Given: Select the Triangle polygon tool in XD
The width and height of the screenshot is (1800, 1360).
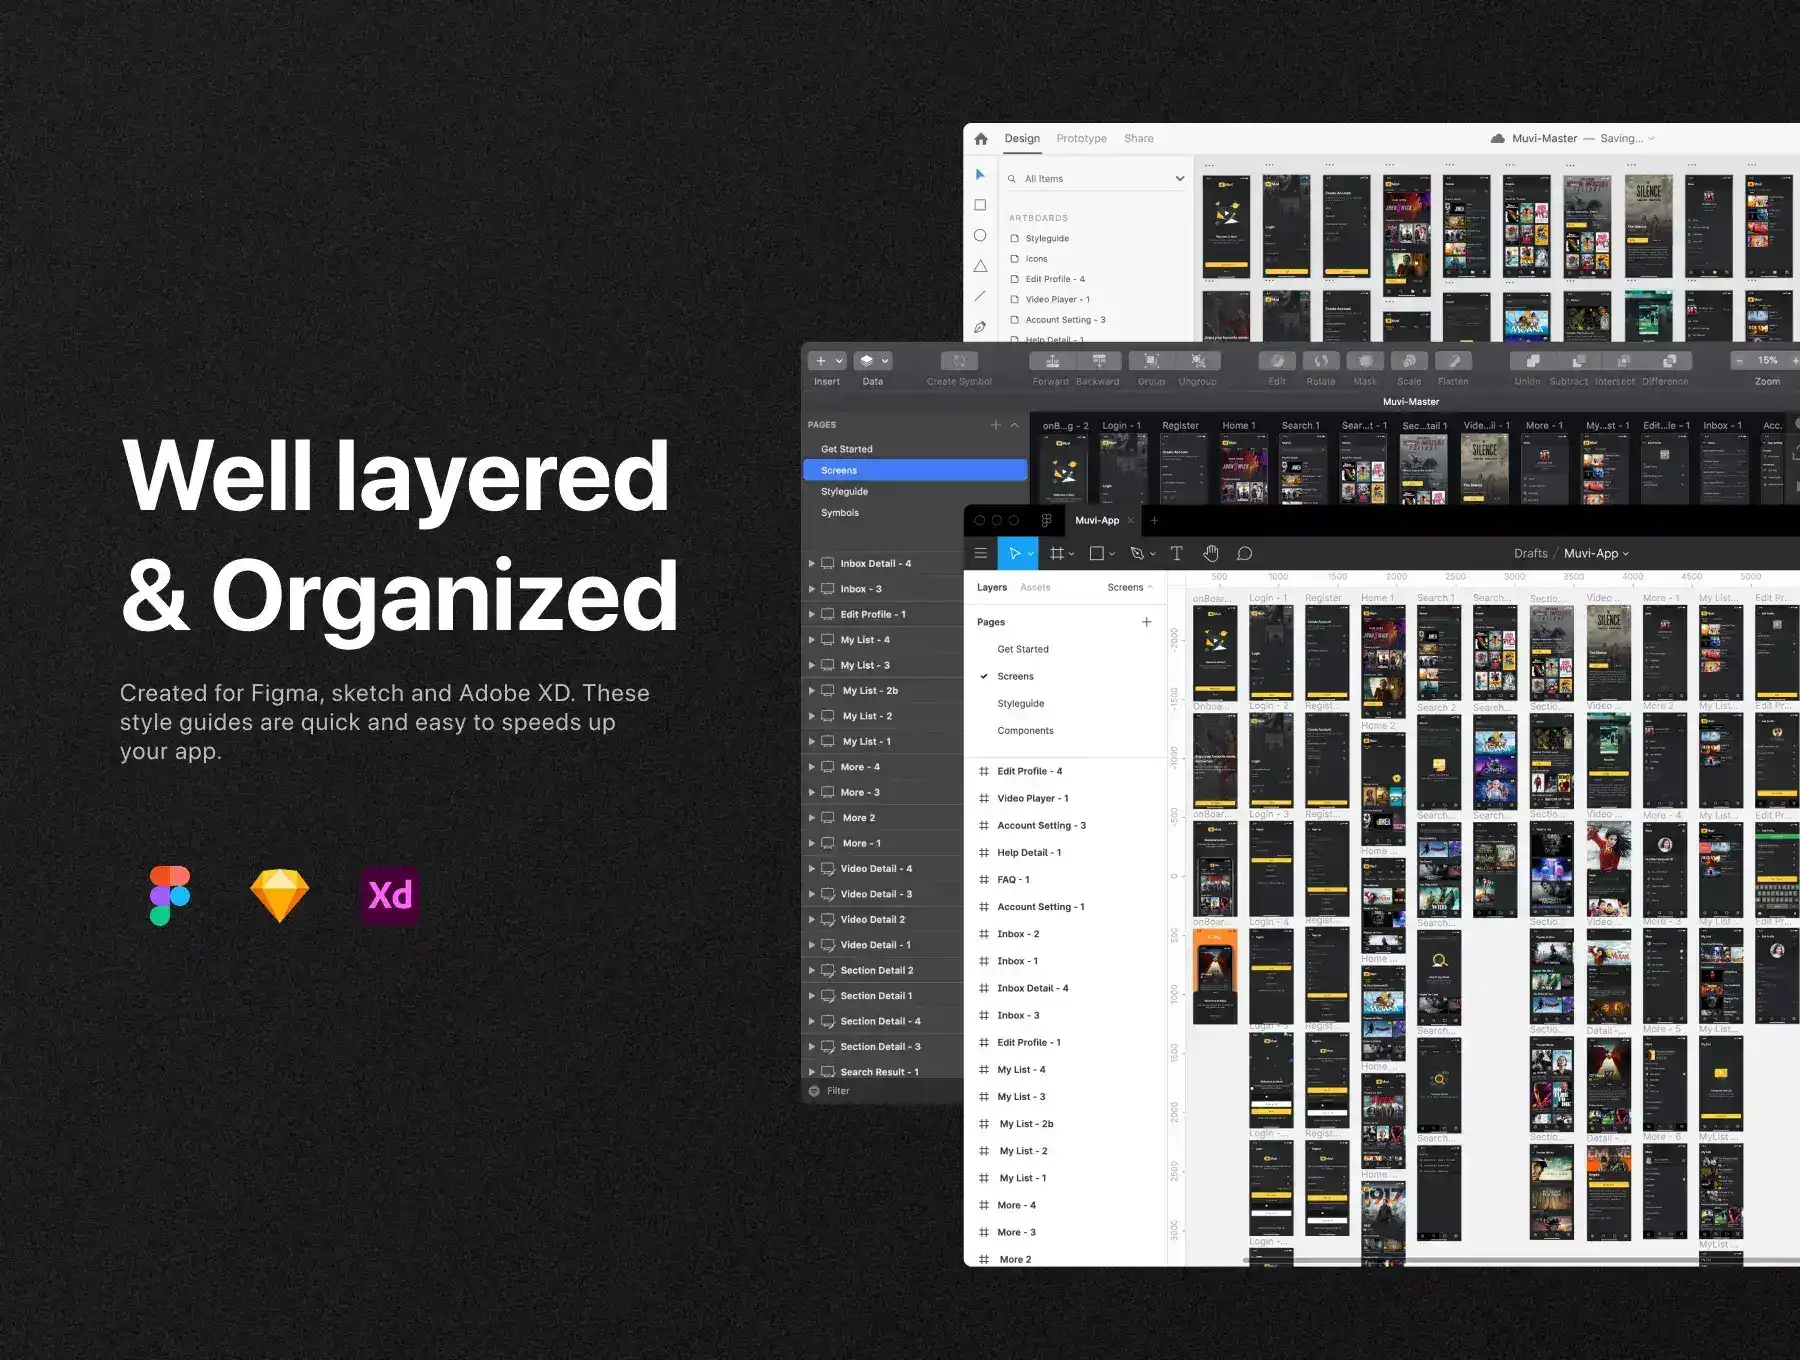Looking at the screenshot, I should coord(980,266).
